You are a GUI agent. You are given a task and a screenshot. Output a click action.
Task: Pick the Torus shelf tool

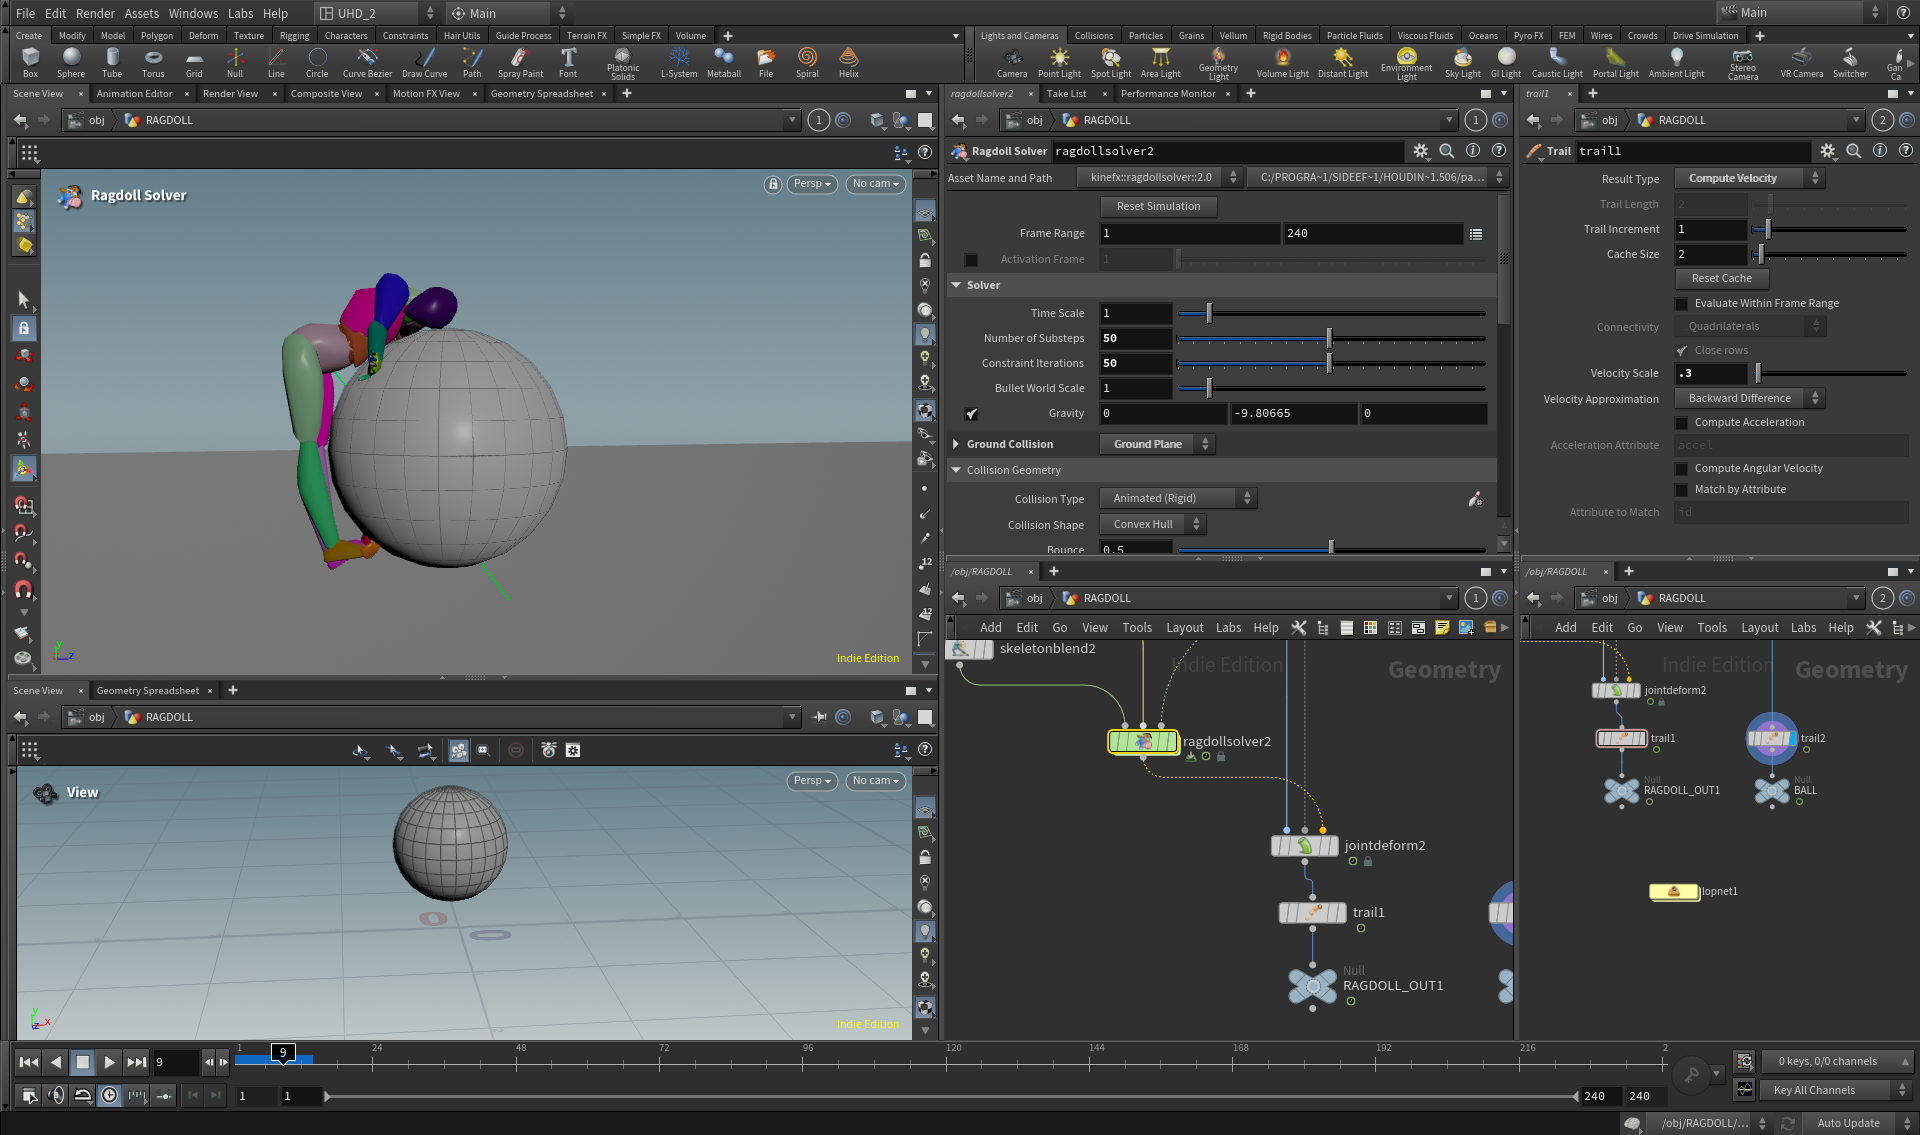coord(153,62)
